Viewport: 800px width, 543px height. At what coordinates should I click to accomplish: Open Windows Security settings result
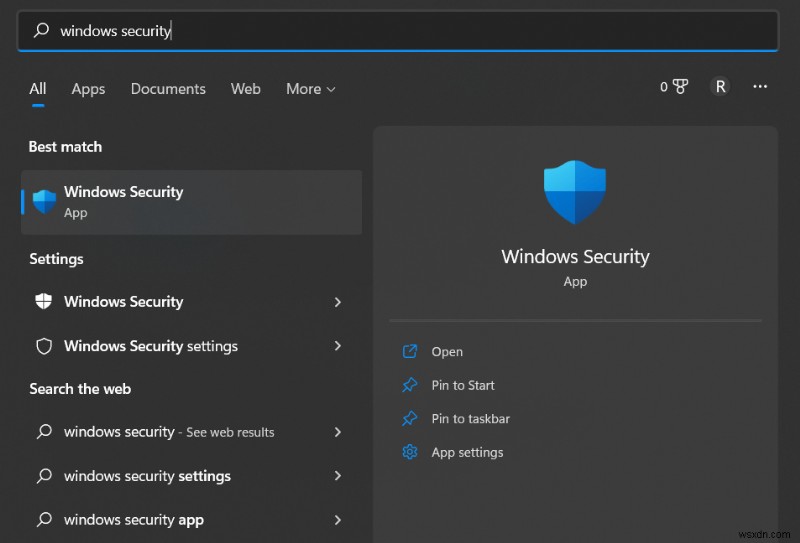pos(192,346)
